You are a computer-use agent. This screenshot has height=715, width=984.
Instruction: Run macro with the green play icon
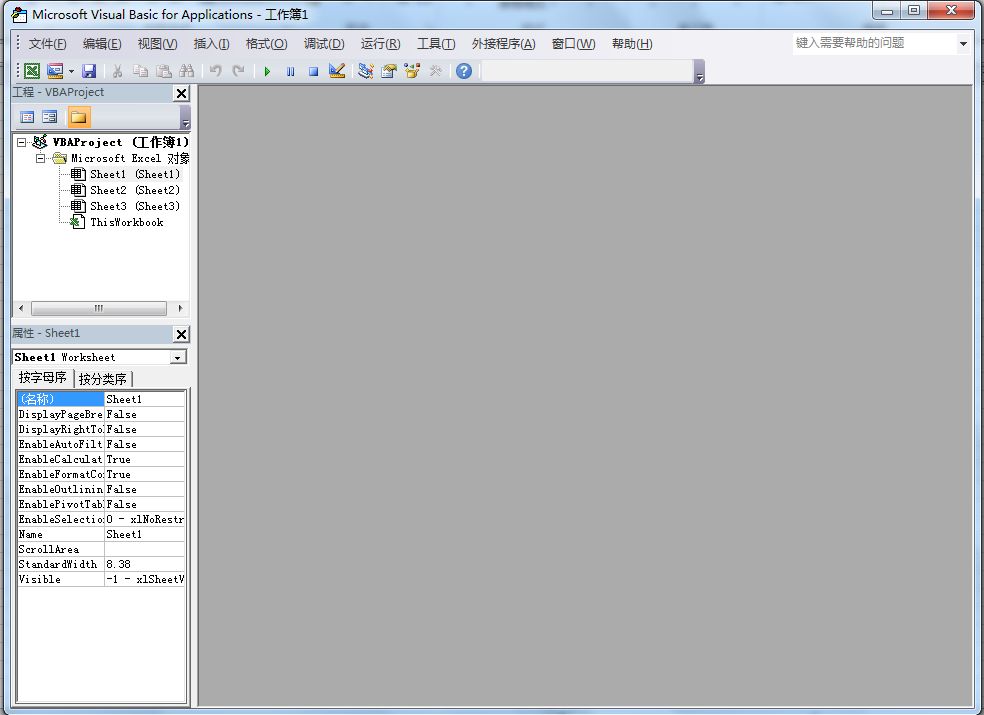(267, 72)
